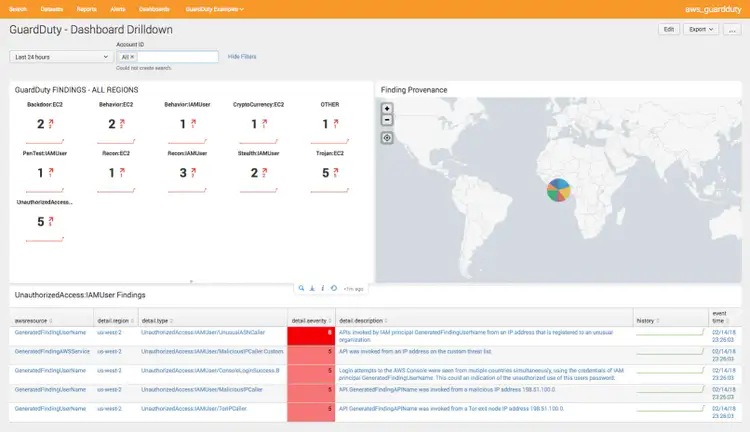Screen dimensions: 750x432
Task: Expand the Export dropdown
Action: pos(701,30)
